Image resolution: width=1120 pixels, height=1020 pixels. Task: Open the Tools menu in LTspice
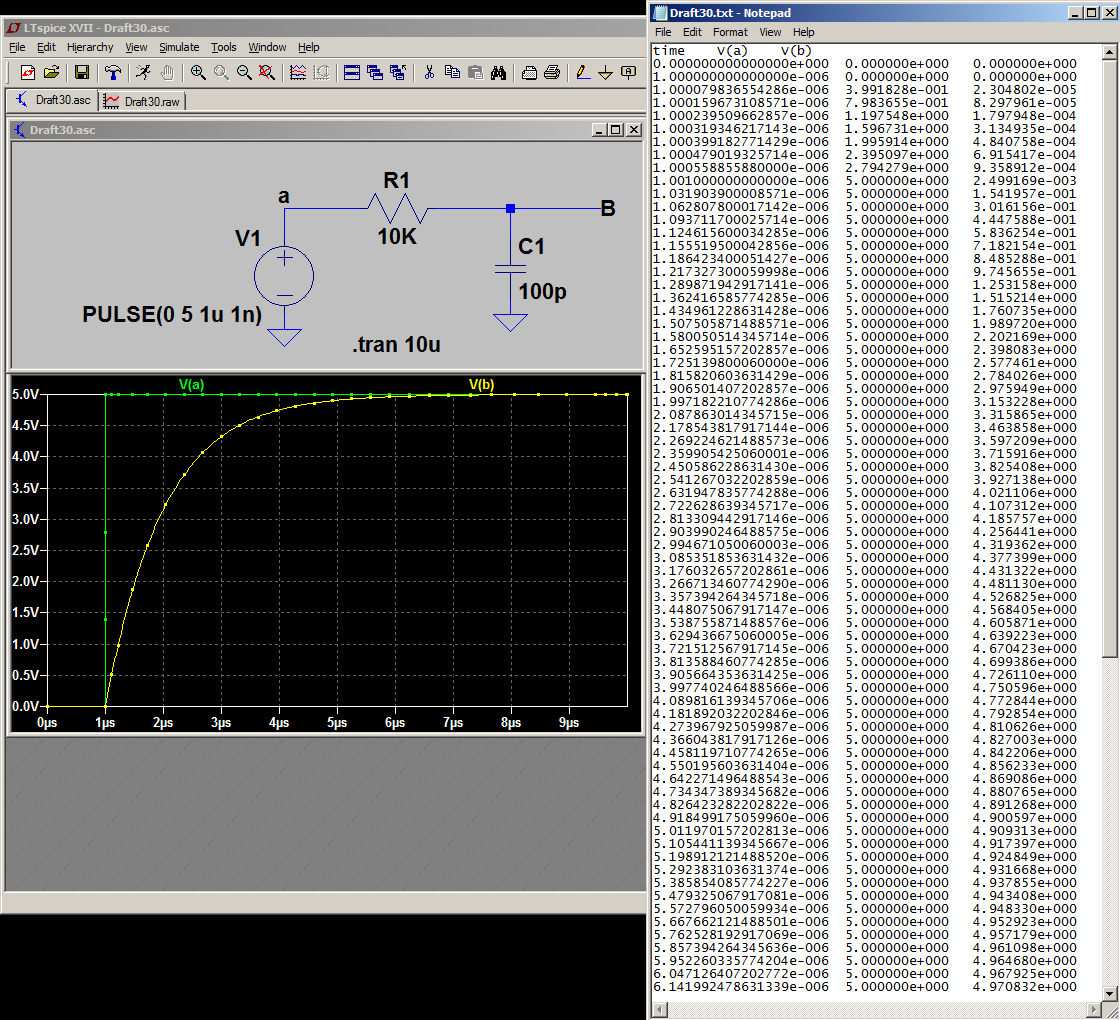[x=224, y=47]
